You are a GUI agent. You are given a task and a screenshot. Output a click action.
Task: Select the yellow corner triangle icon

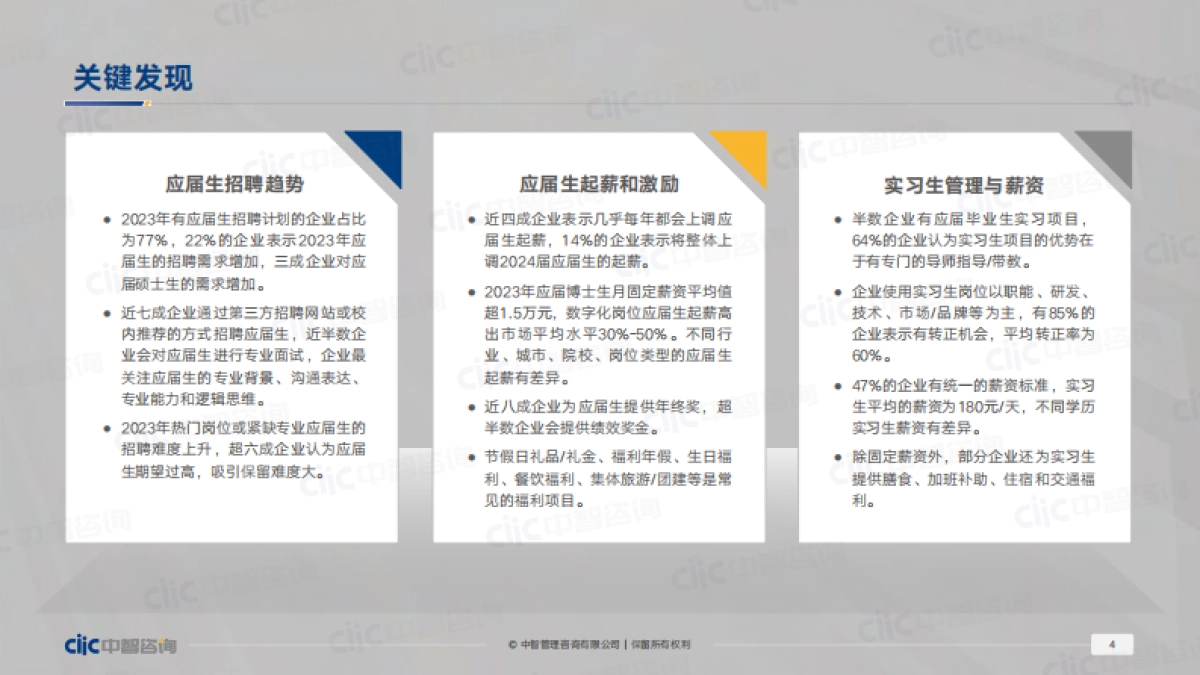[742, 152]
